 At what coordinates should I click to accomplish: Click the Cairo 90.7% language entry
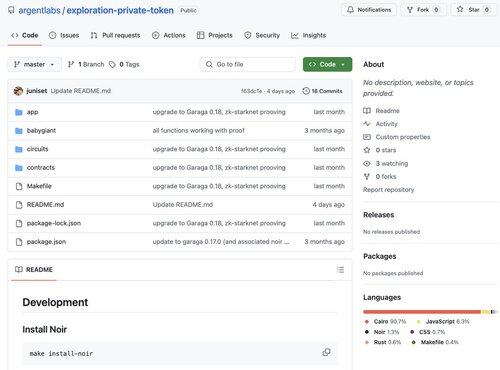coord(385,321)
